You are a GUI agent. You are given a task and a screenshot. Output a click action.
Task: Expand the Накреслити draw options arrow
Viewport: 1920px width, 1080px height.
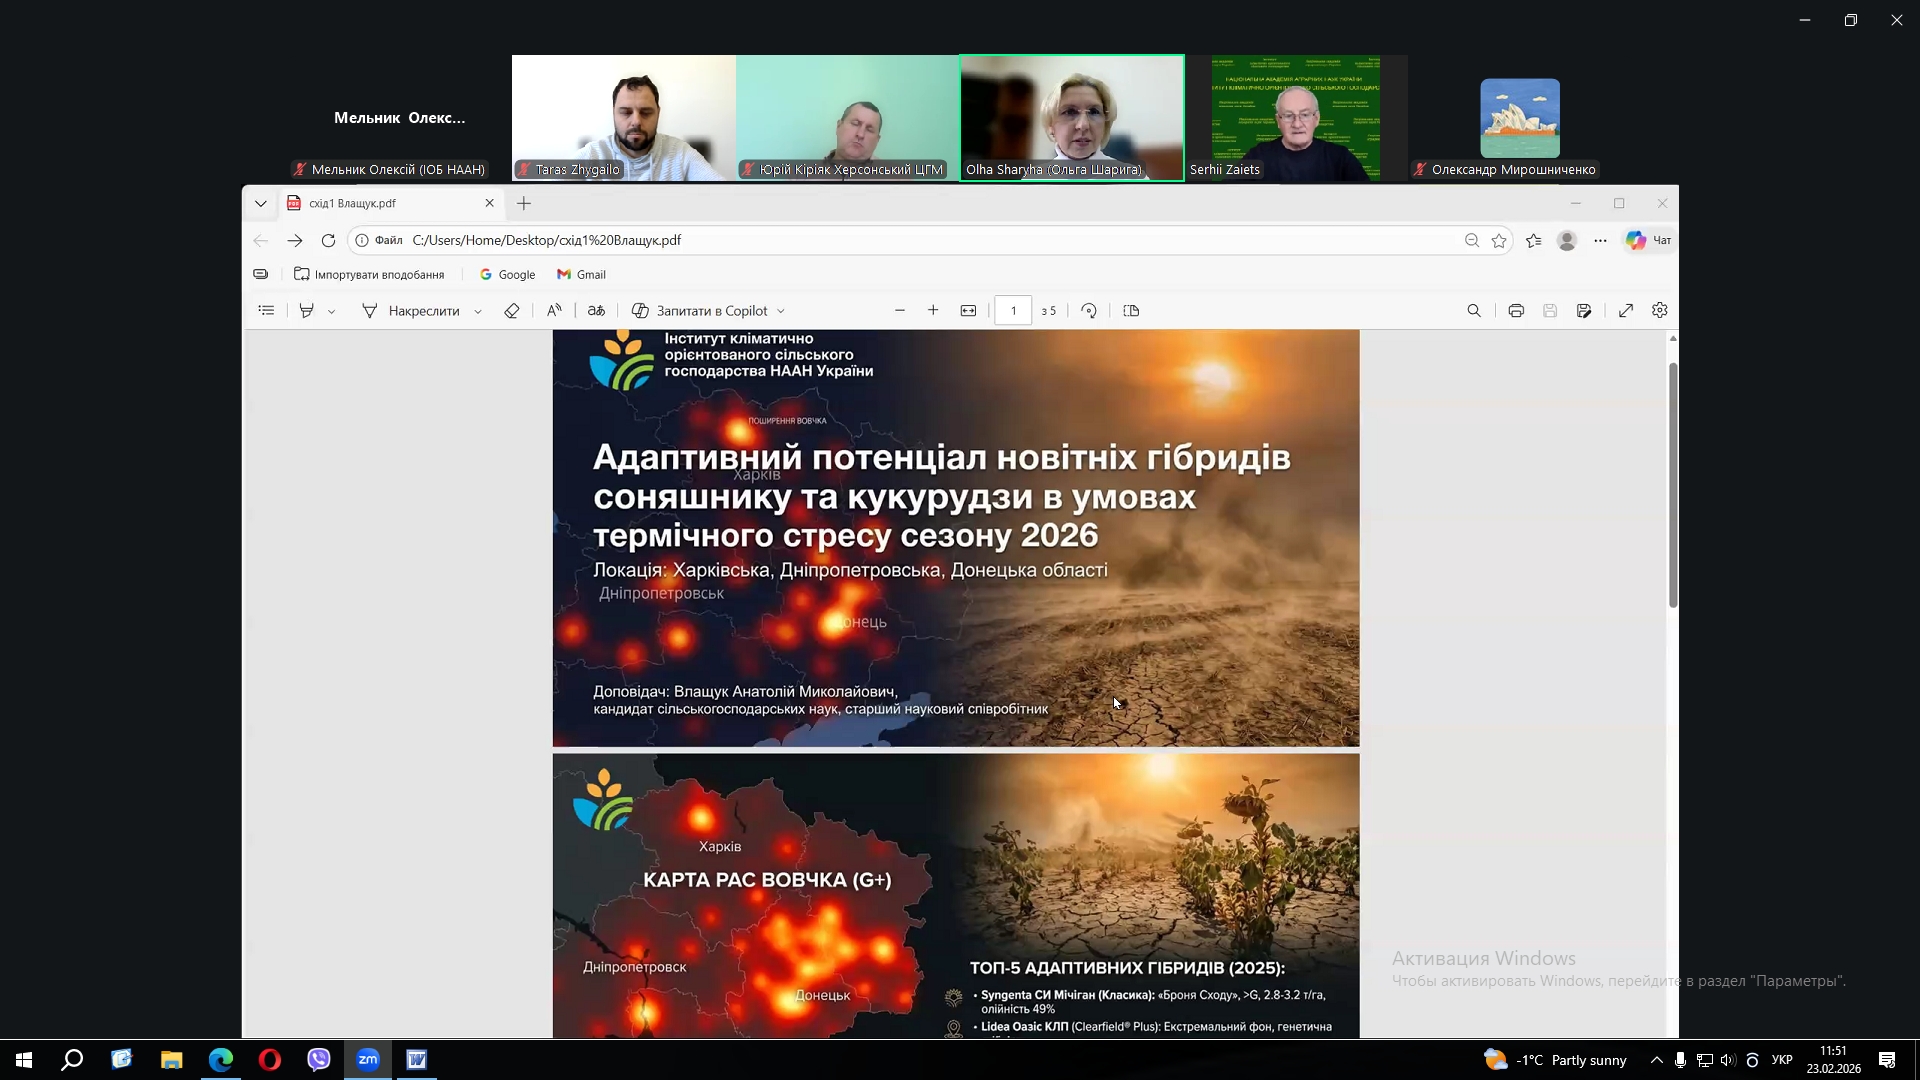(x=478, y=312)
